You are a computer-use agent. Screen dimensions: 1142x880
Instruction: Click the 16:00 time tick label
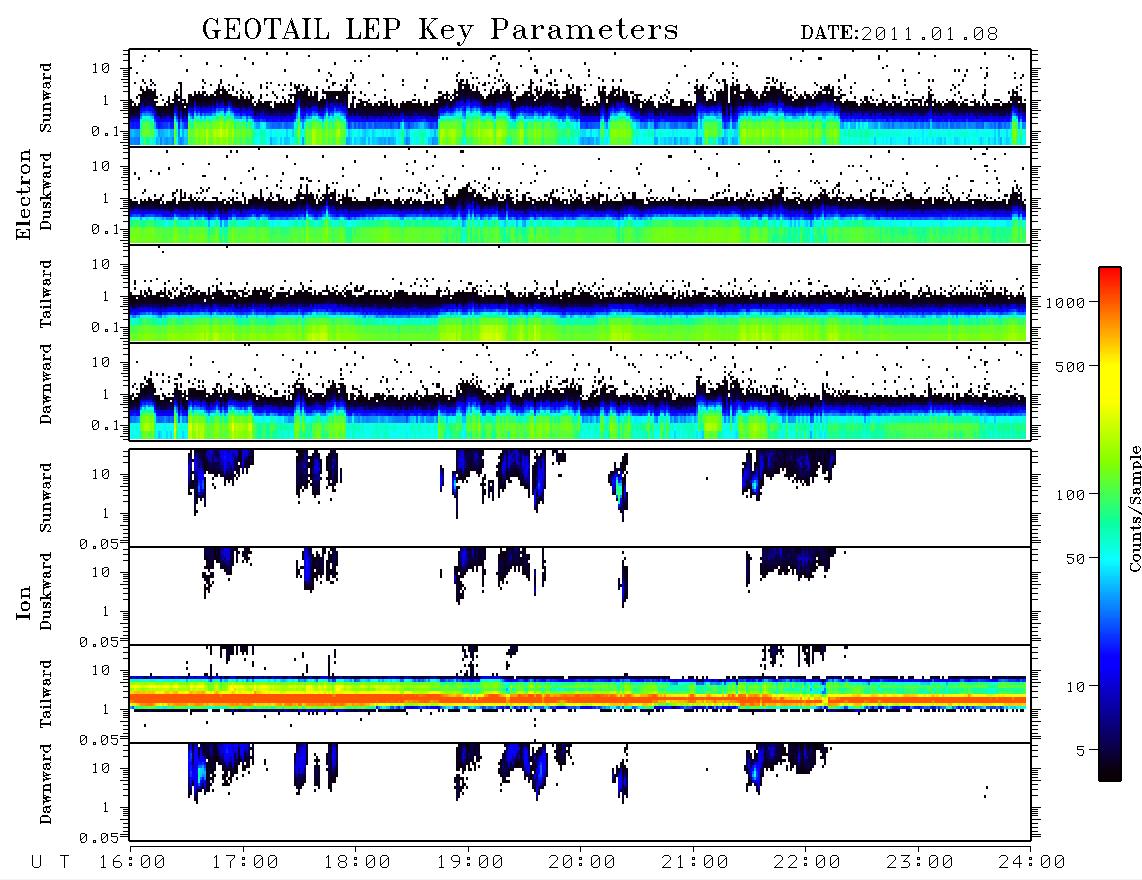[132, 863]
